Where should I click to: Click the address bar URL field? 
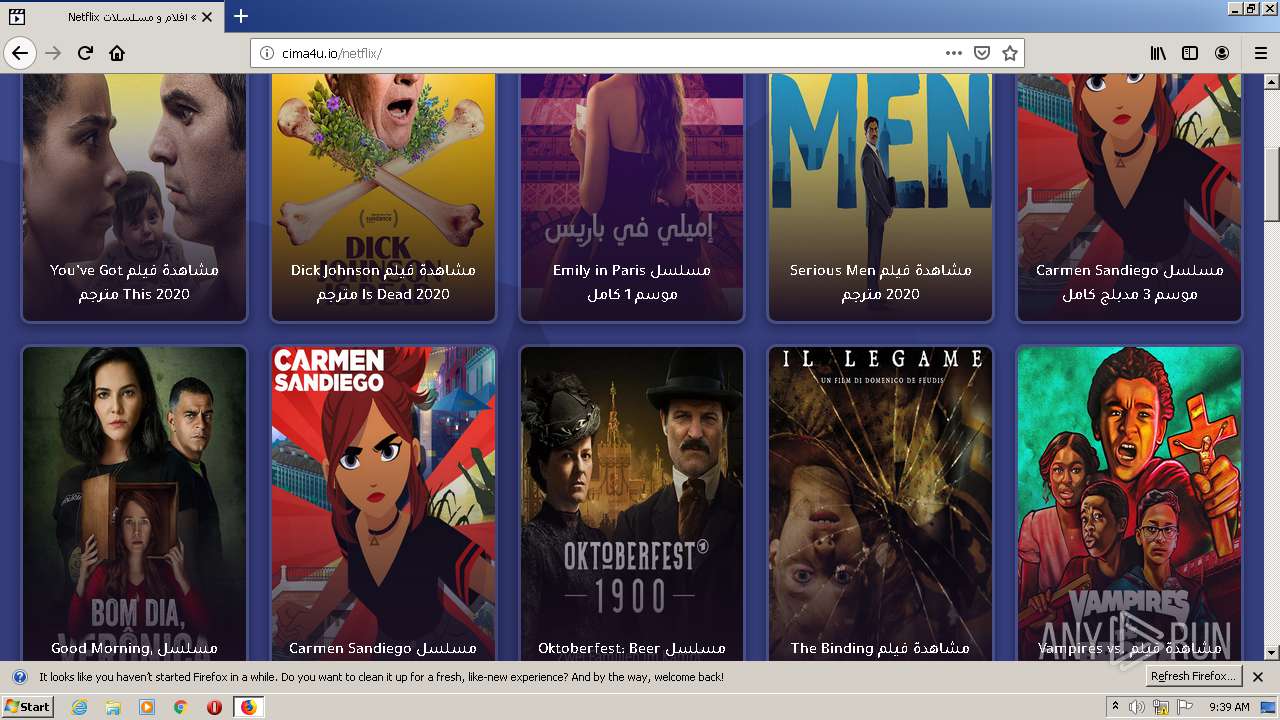638,53
